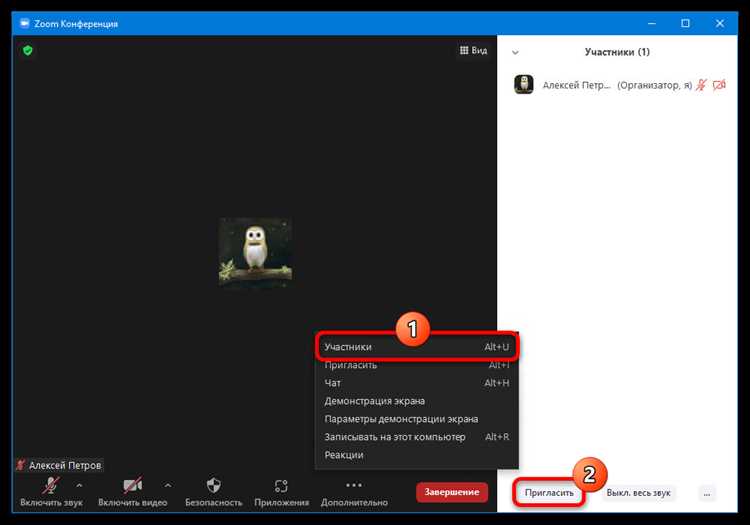Open the Безопасность security shield
Screen dimensions: 750x525
(214, 485)
